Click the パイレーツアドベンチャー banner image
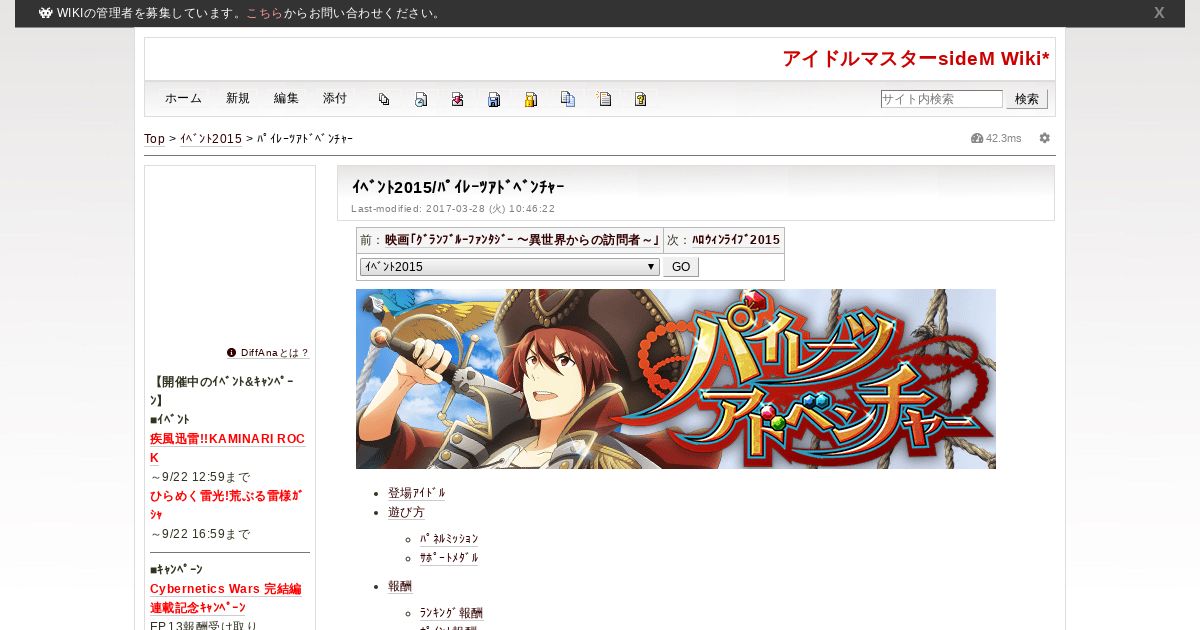The width and height of the screenshot is (1200, 630). coord(676,379)
